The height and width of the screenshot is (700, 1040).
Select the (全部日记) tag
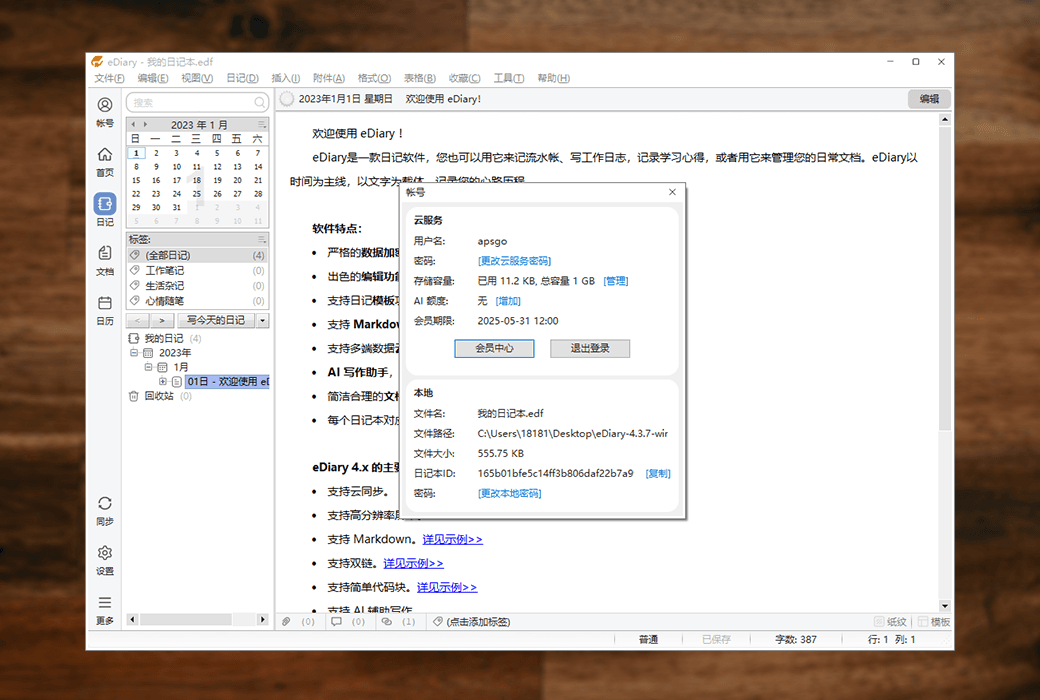[197, 255]
